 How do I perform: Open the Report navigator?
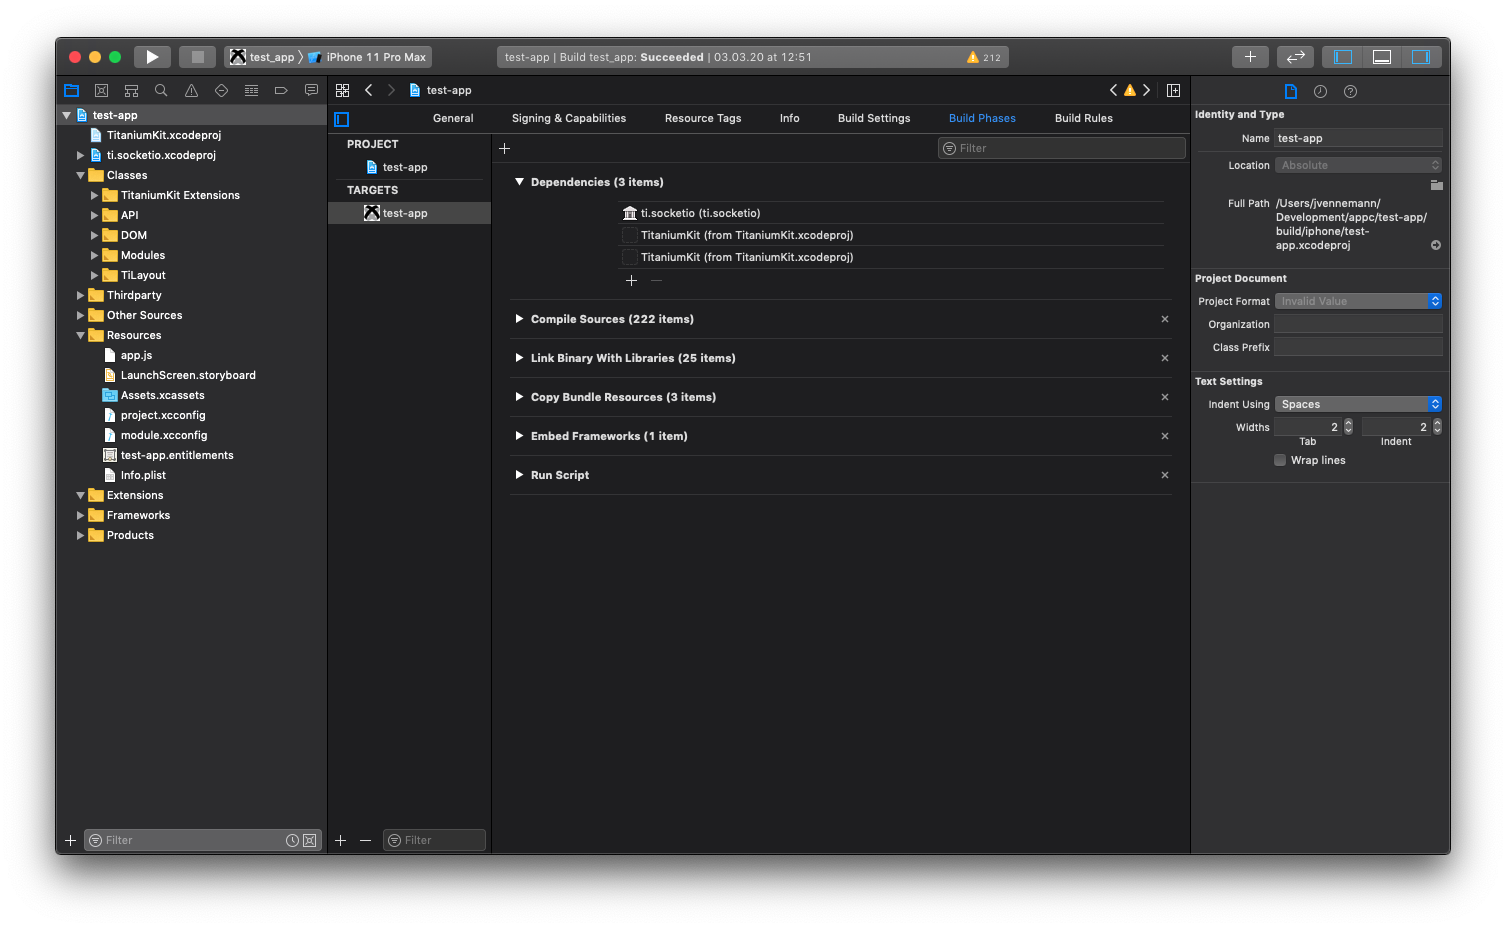point(311,90)
